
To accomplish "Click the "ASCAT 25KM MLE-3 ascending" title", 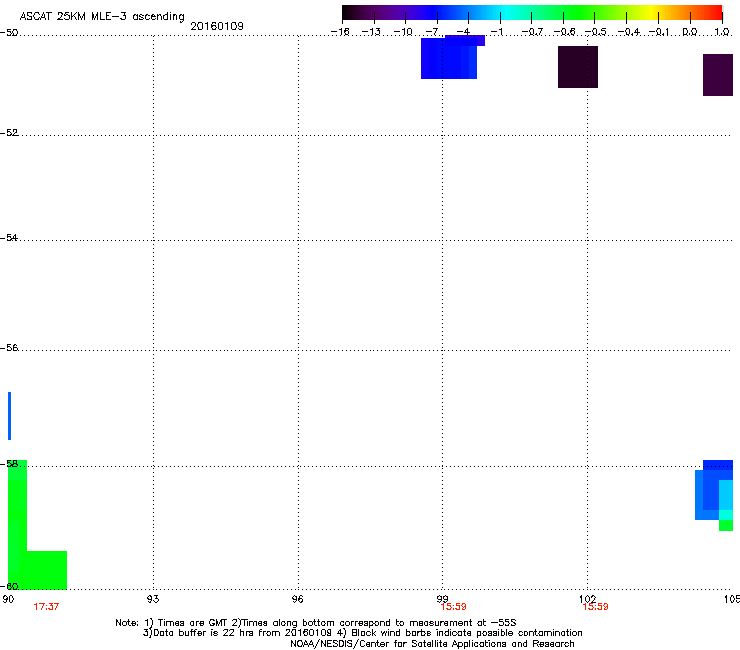I will click(x=102, y=17).
